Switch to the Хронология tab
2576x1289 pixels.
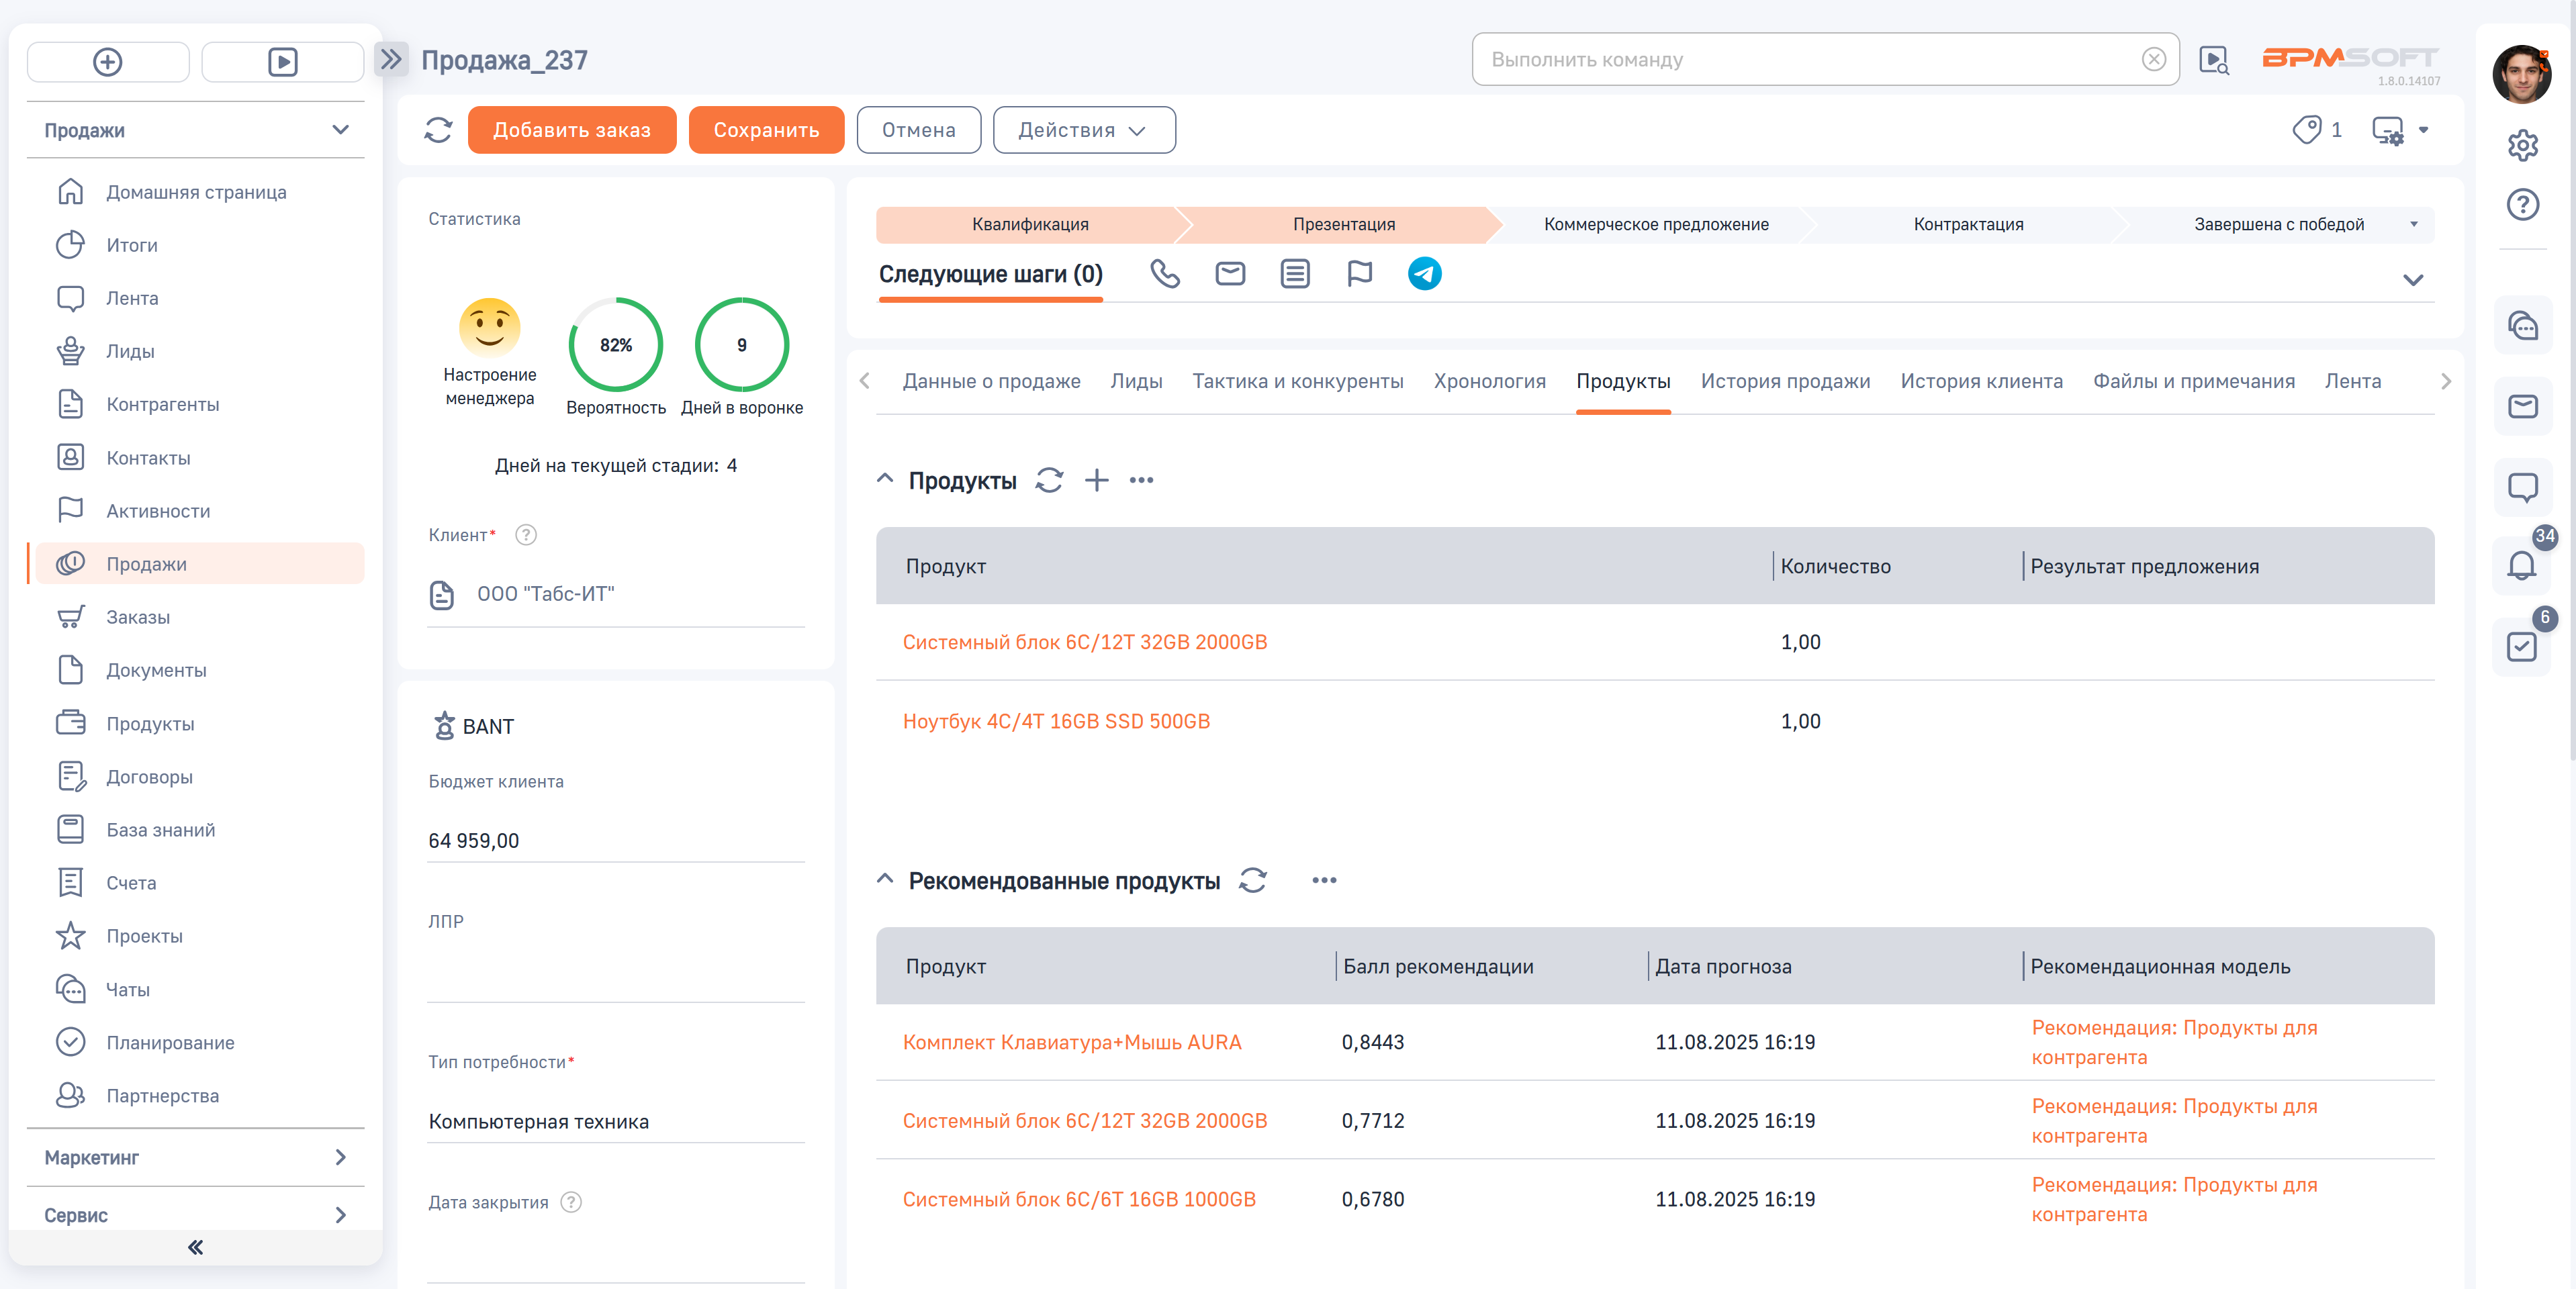coord(1489,381)
